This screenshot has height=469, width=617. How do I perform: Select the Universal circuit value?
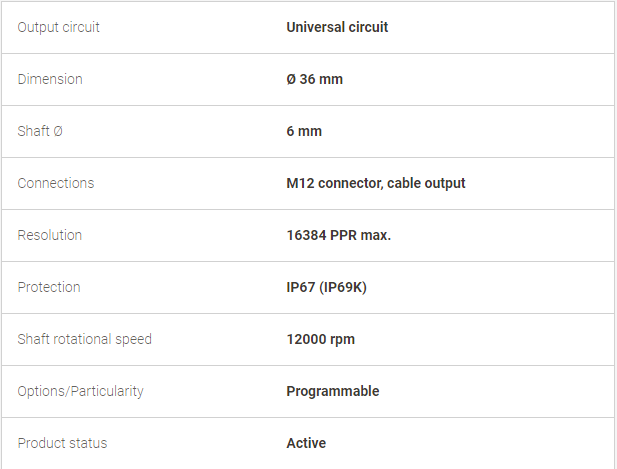click(337, 27)
